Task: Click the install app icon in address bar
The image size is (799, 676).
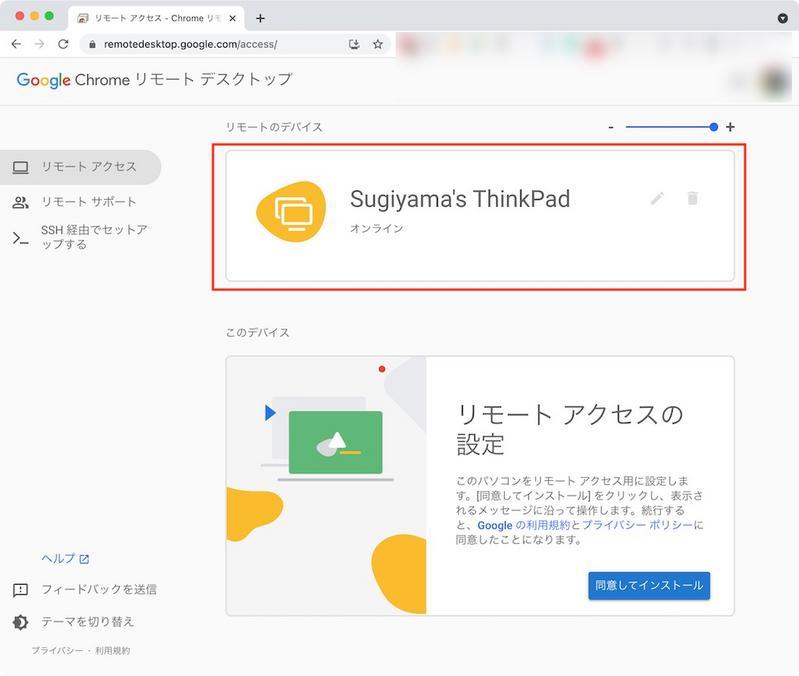Action: click(x=354, y=44)
